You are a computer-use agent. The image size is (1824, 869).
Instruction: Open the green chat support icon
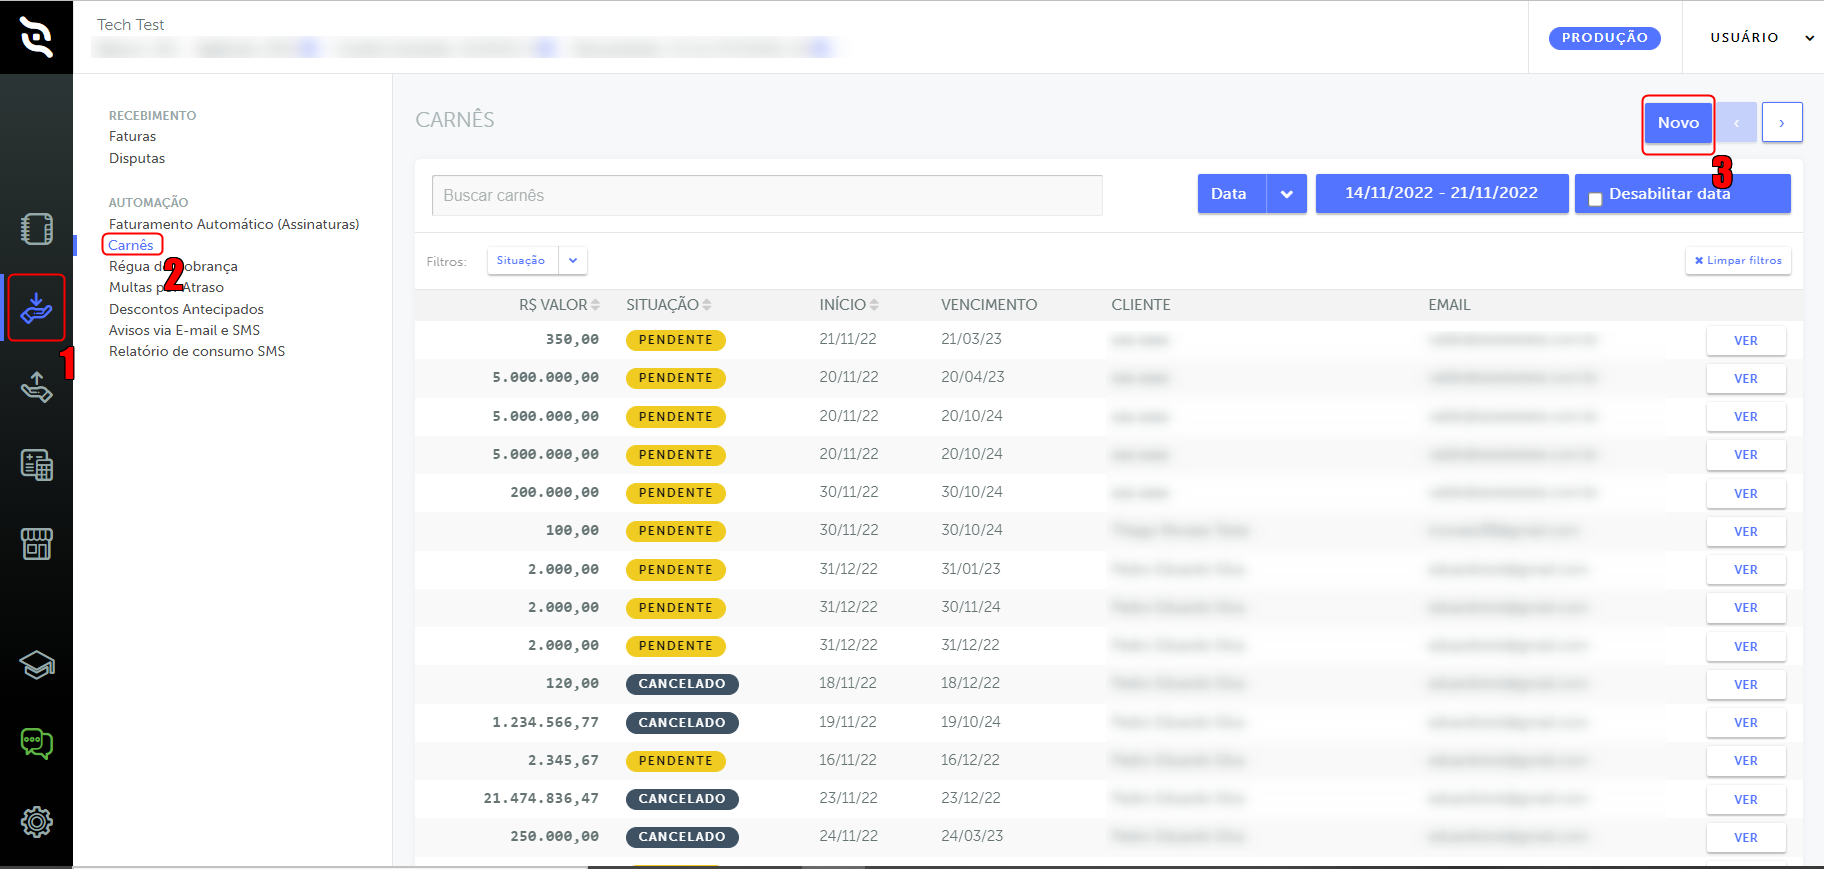(37, 743)
